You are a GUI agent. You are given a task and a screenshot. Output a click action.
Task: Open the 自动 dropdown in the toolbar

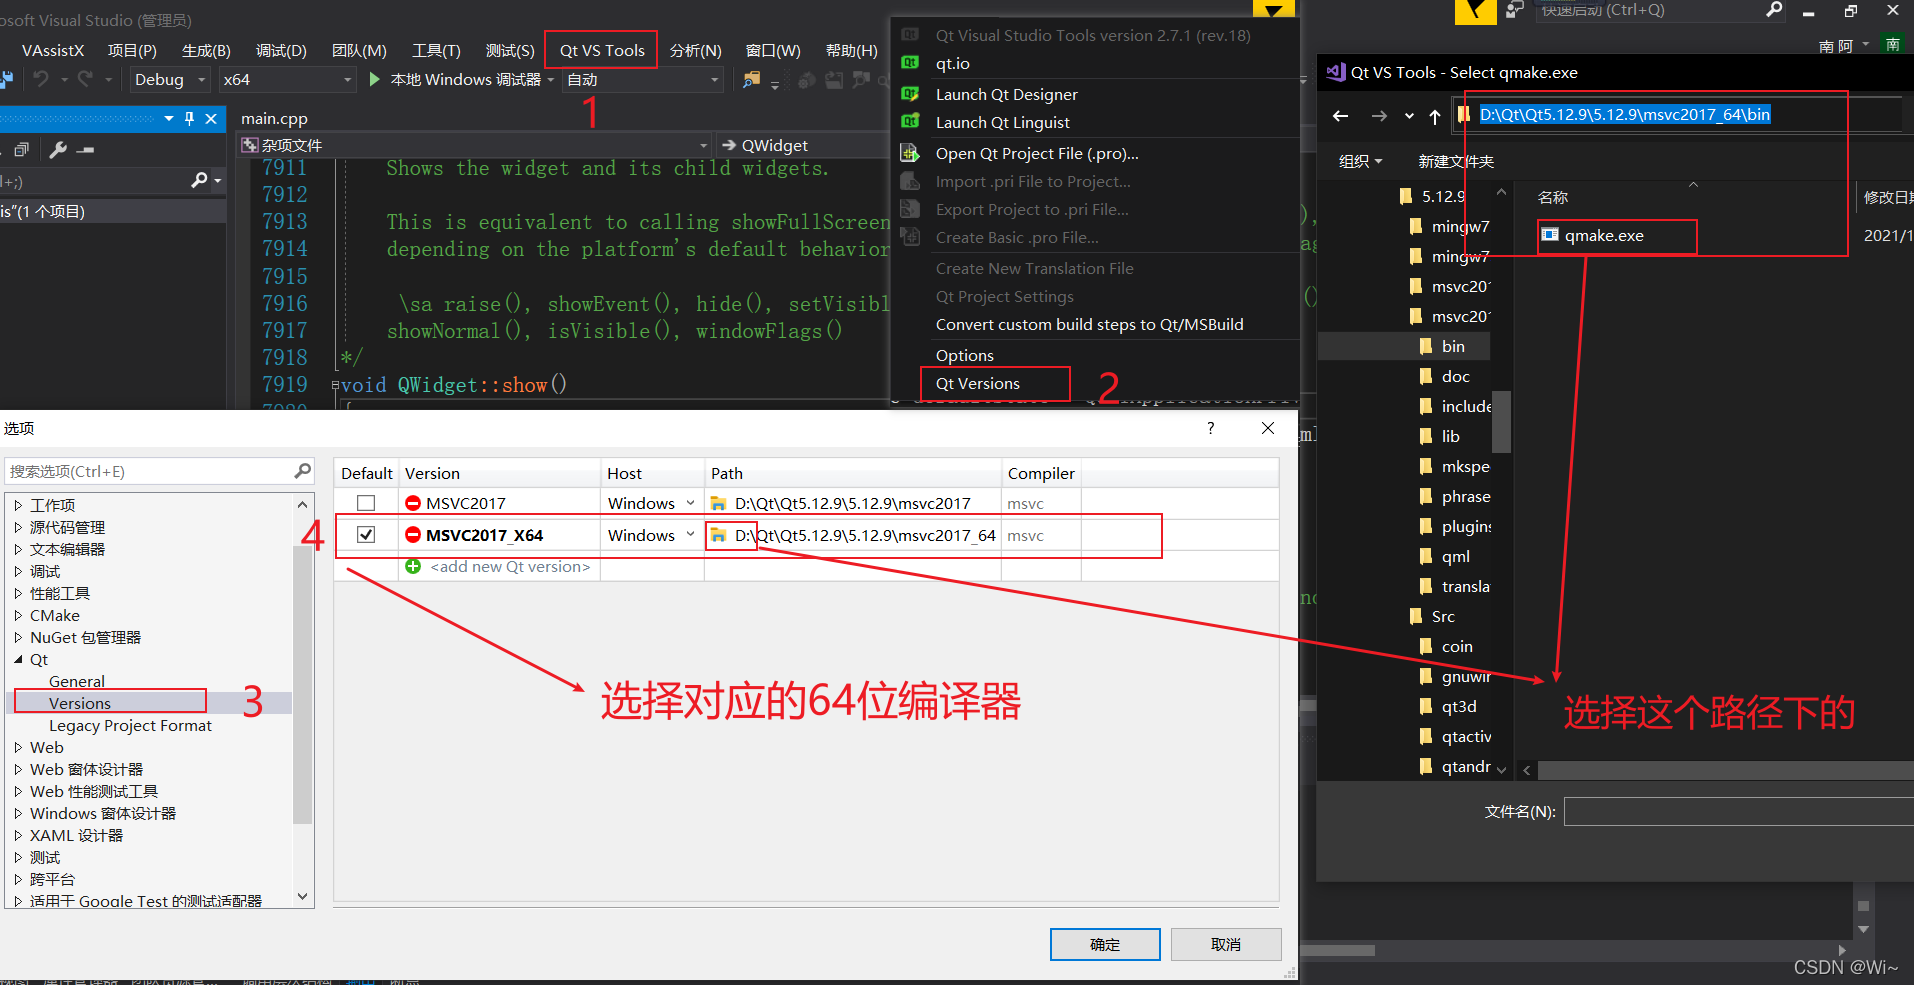pos(642,79)
